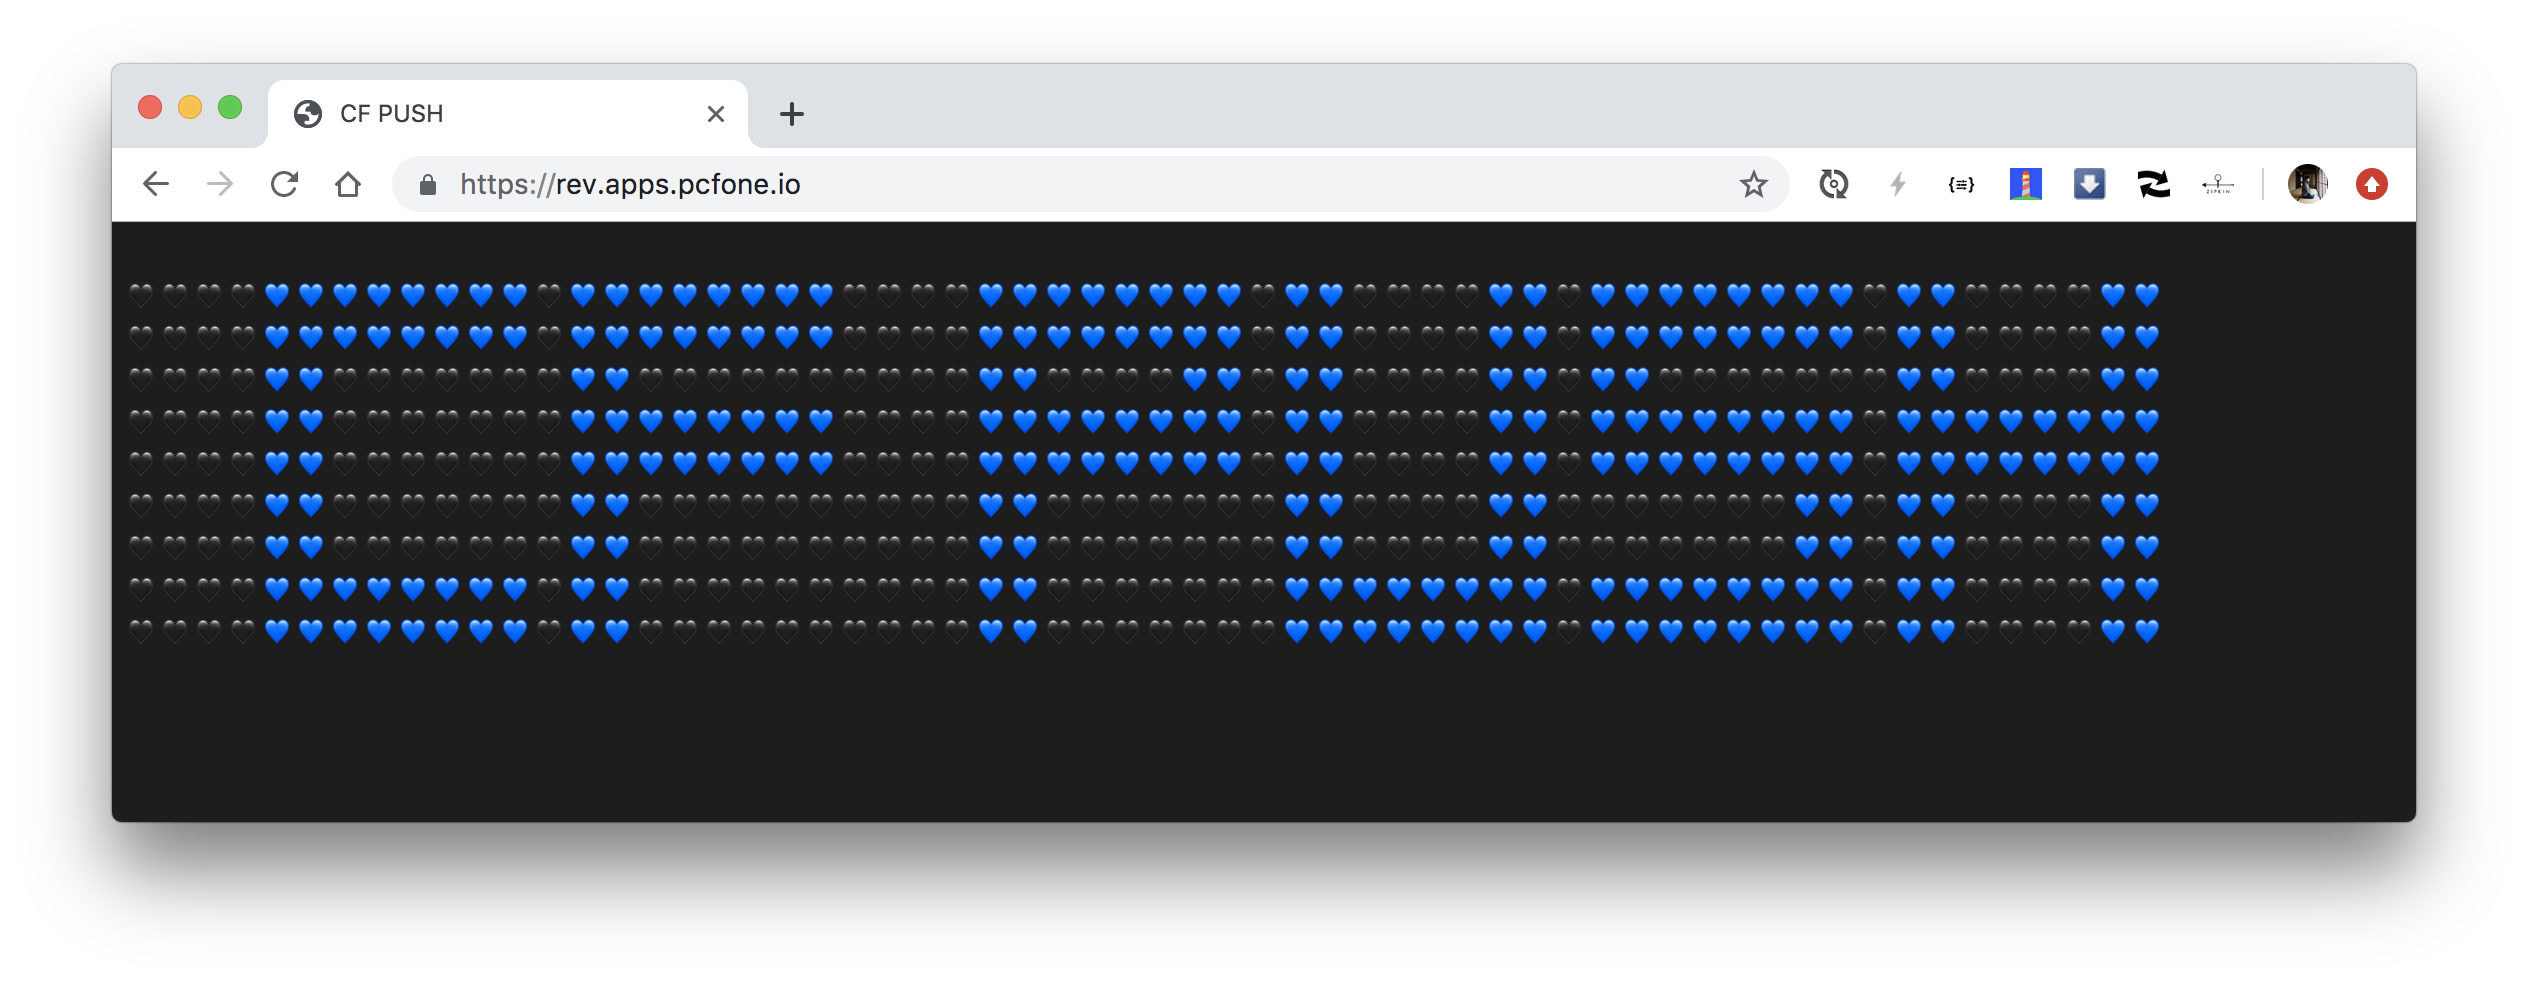Screen dimensions: 2528x982
Task: Close the CF PUSH tab
Action: [716, 114]
